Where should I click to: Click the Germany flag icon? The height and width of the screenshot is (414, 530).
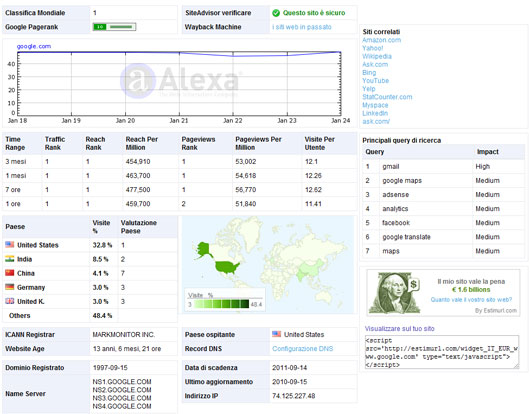(9, 287)
